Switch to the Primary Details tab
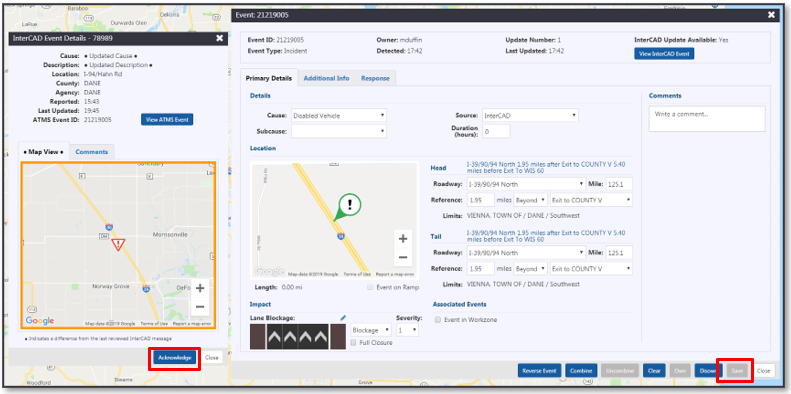The height and width of the screenshot is (394, 791). [268, 78]
